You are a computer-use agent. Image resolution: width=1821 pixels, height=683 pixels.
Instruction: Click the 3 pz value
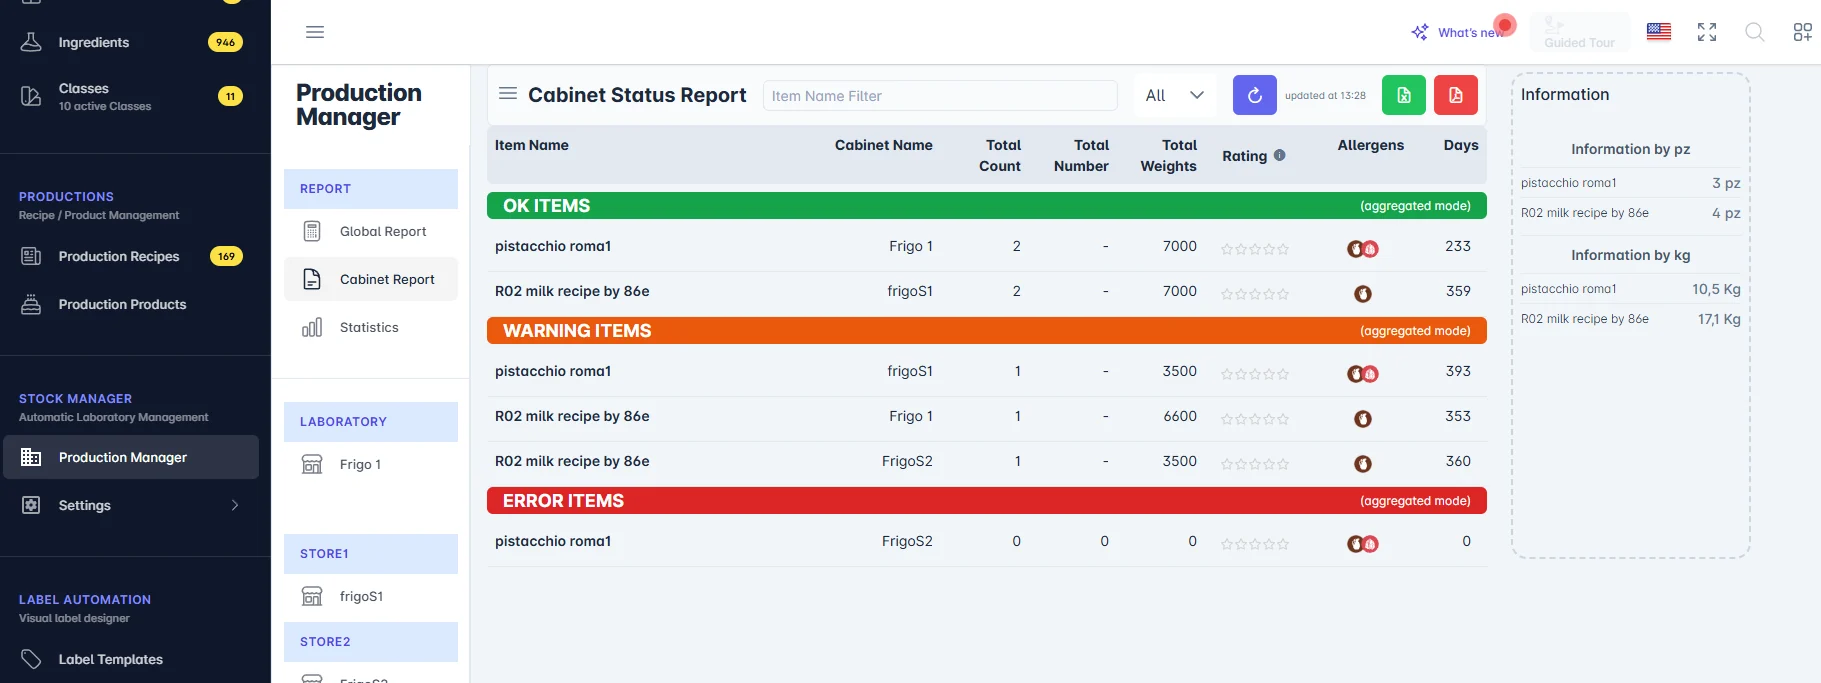(x=1726, y=183)
